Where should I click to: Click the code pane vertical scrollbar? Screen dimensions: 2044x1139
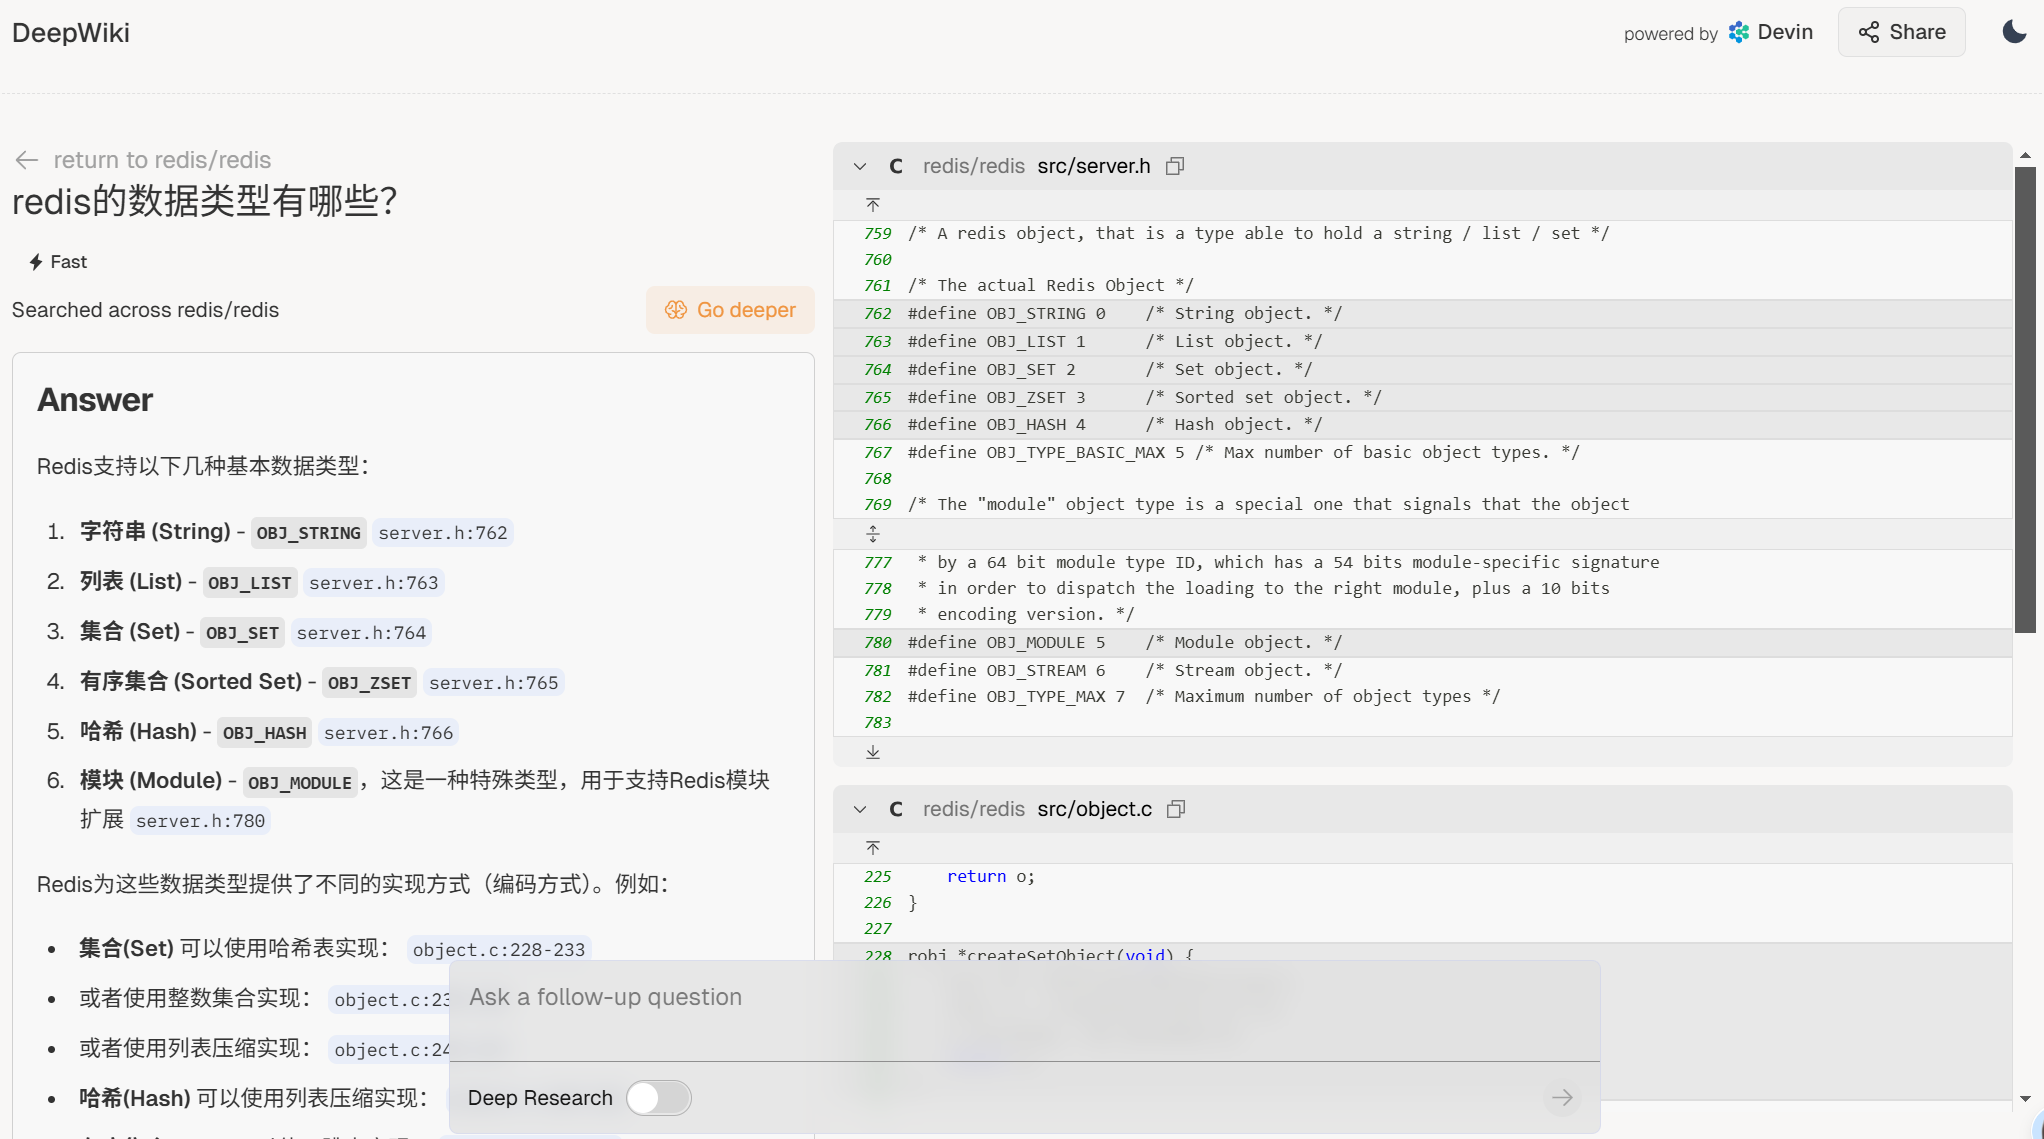pyautogui.click(x=2025, y=400)
